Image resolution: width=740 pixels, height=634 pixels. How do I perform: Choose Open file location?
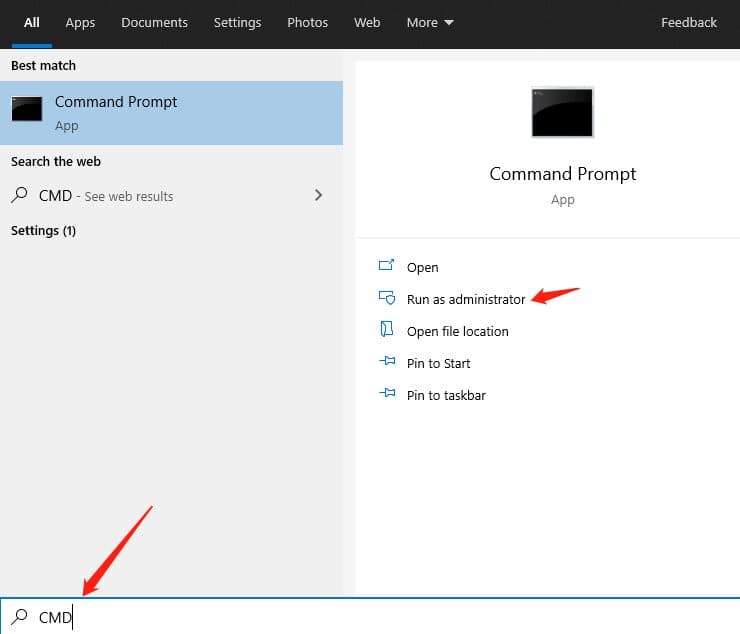(458, 331)
